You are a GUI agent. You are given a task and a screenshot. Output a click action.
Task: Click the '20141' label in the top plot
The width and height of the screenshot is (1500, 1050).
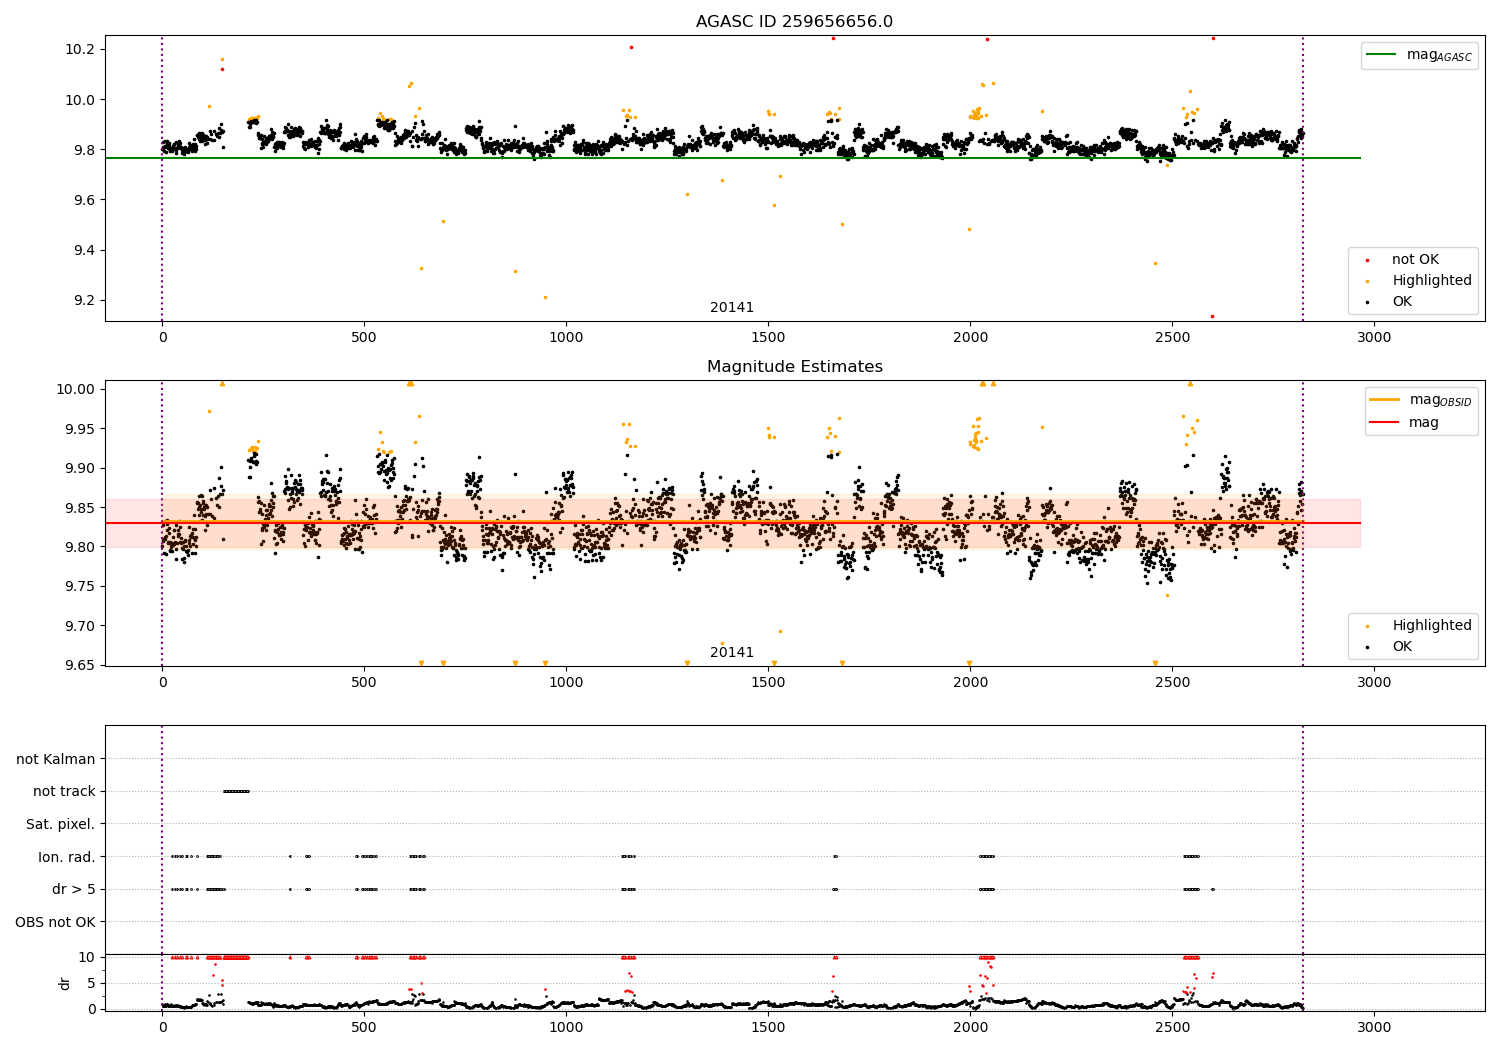tap(732, 307)
